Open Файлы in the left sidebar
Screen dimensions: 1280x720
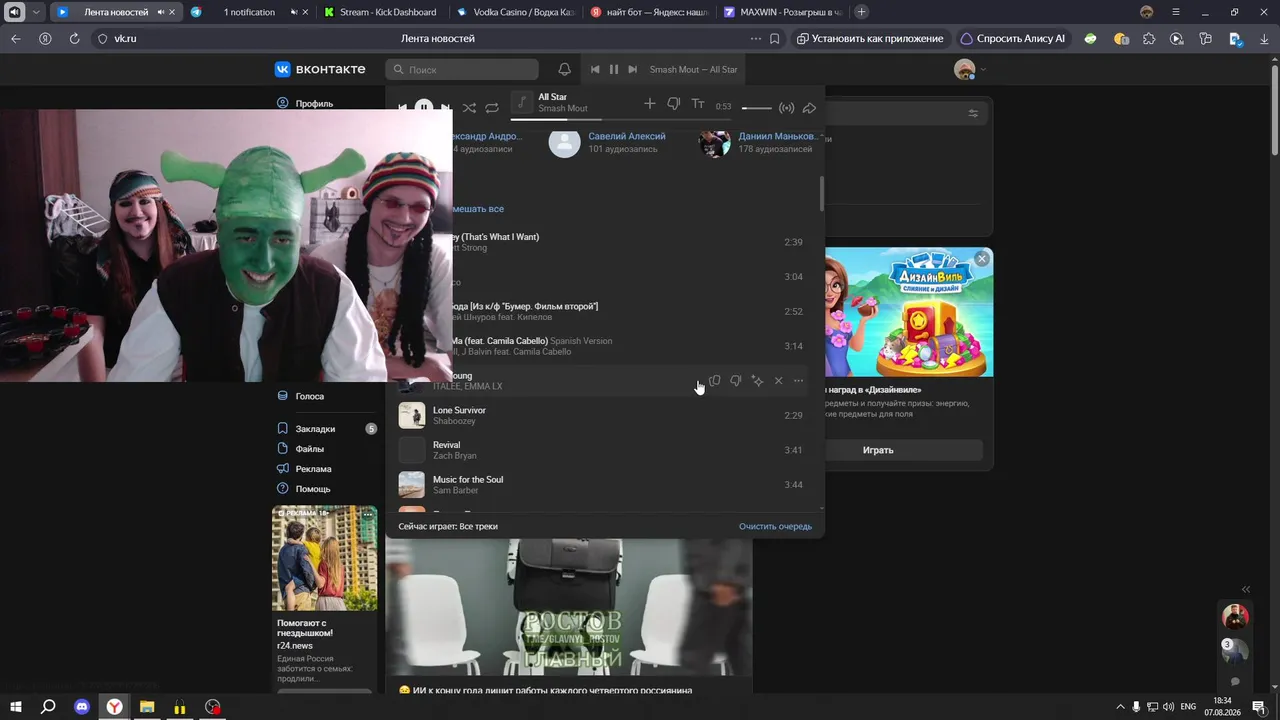[309, 449]
